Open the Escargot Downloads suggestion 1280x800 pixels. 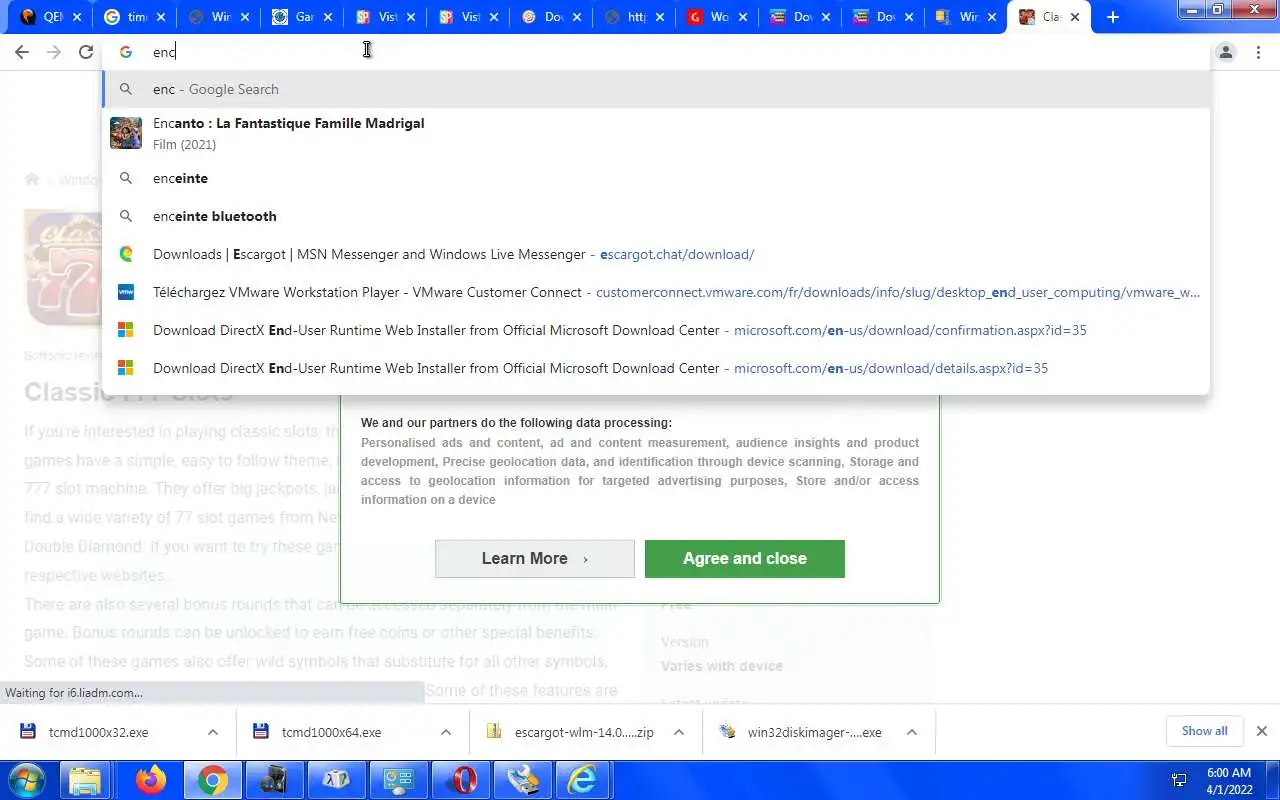[x=656, y=254]
